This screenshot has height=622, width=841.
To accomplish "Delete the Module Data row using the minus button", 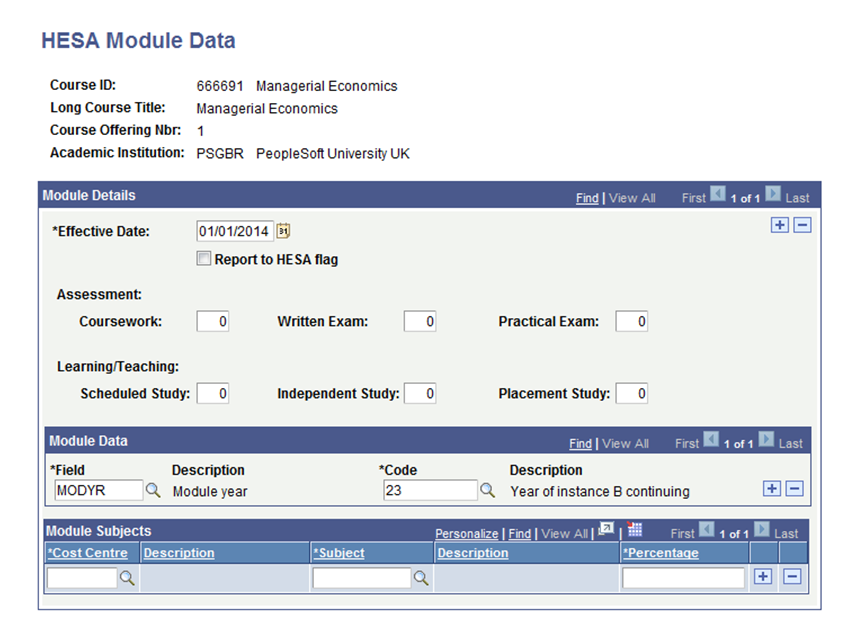I will click(794, 488).
